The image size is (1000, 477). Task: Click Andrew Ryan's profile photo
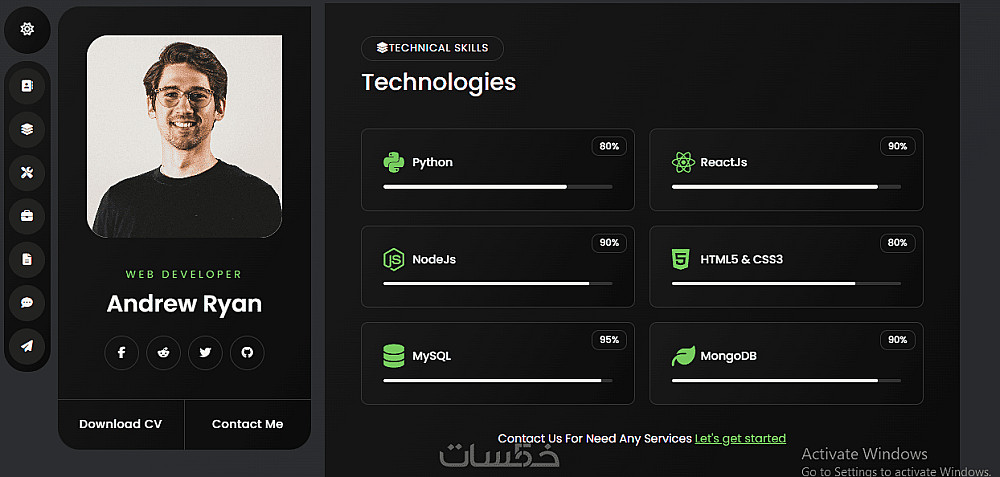[x=184, y=137]
